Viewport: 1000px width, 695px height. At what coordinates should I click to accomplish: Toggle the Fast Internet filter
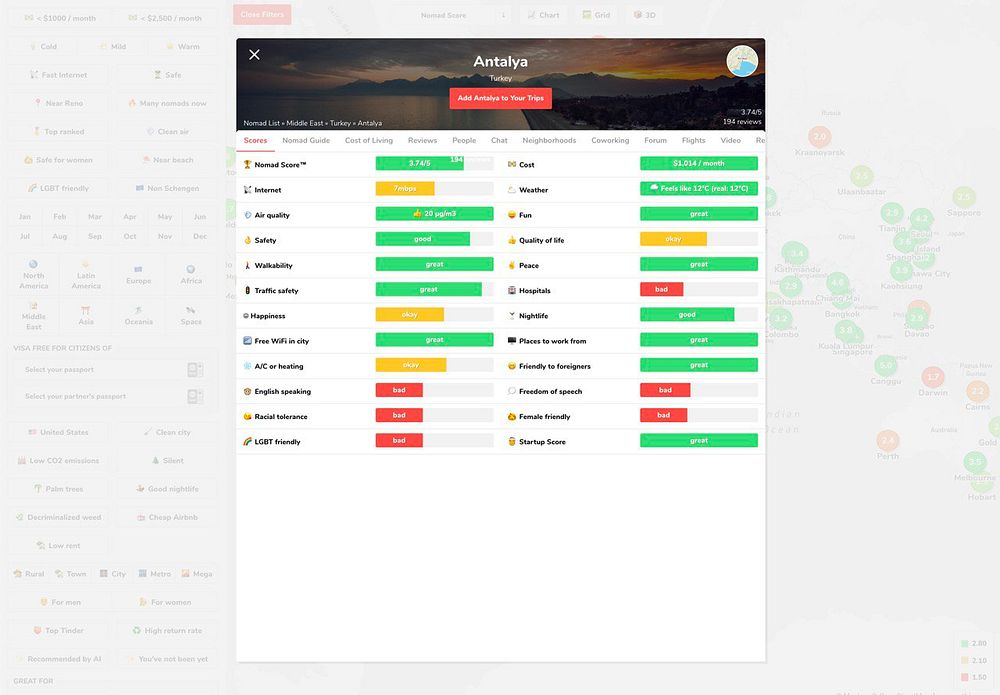58,75
